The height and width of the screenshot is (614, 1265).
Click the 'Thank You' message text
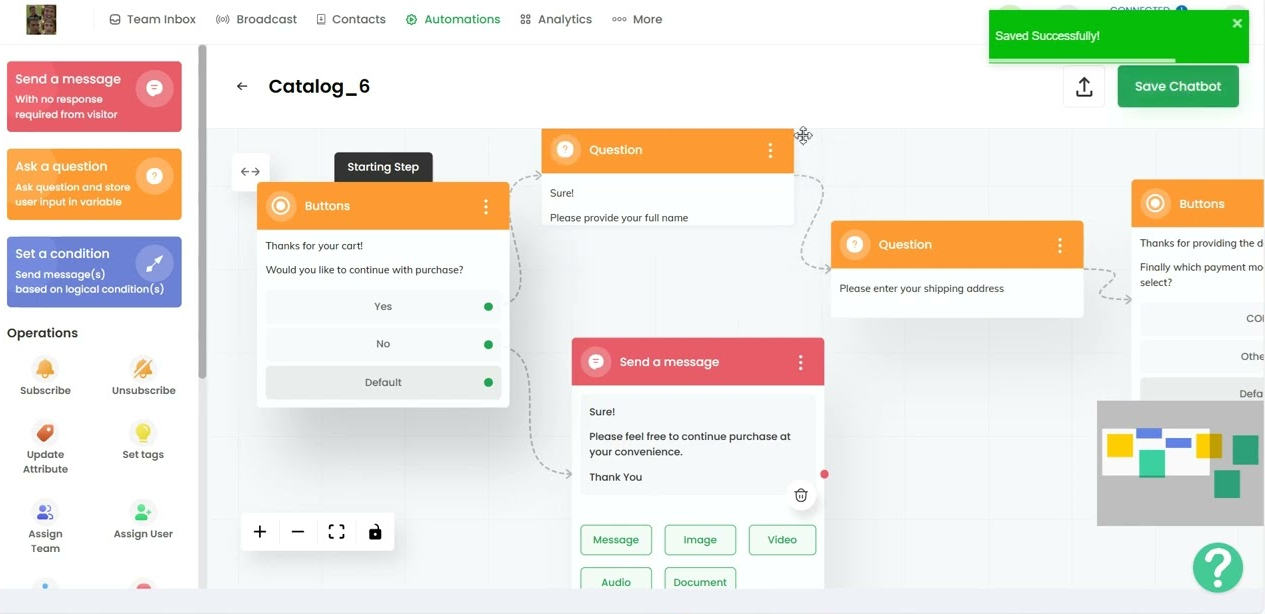(616, 477)
